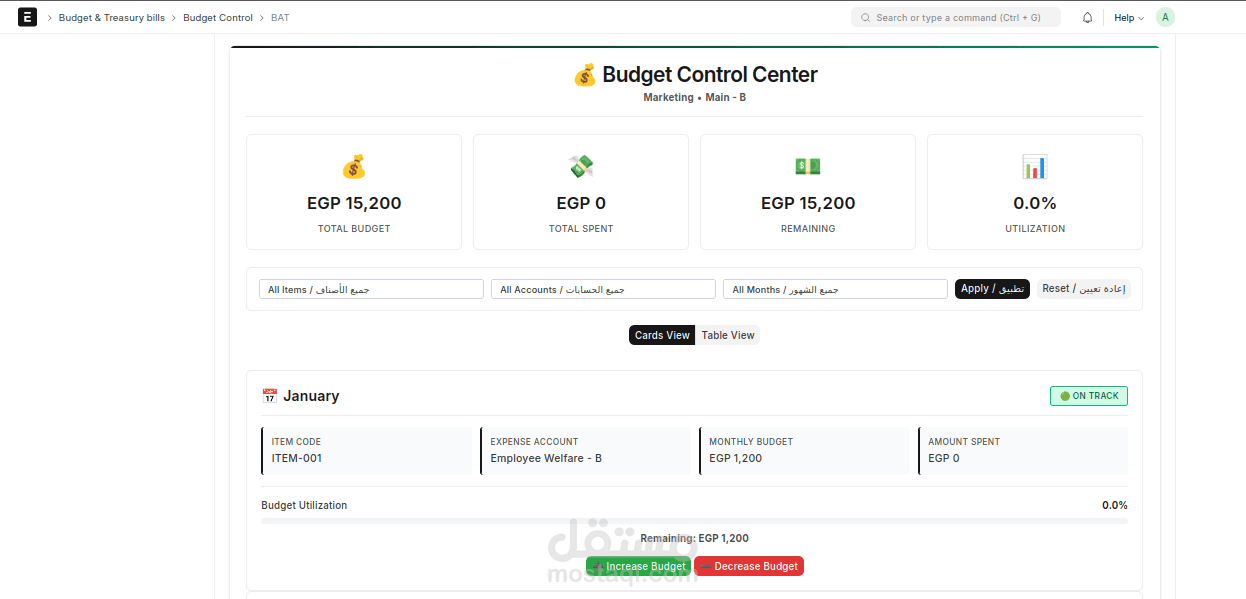Click the Decrease Budget button
Image resolution: width=1246 pixels, height=599 pixels.
pyautogui.click(x=749, y=566)
